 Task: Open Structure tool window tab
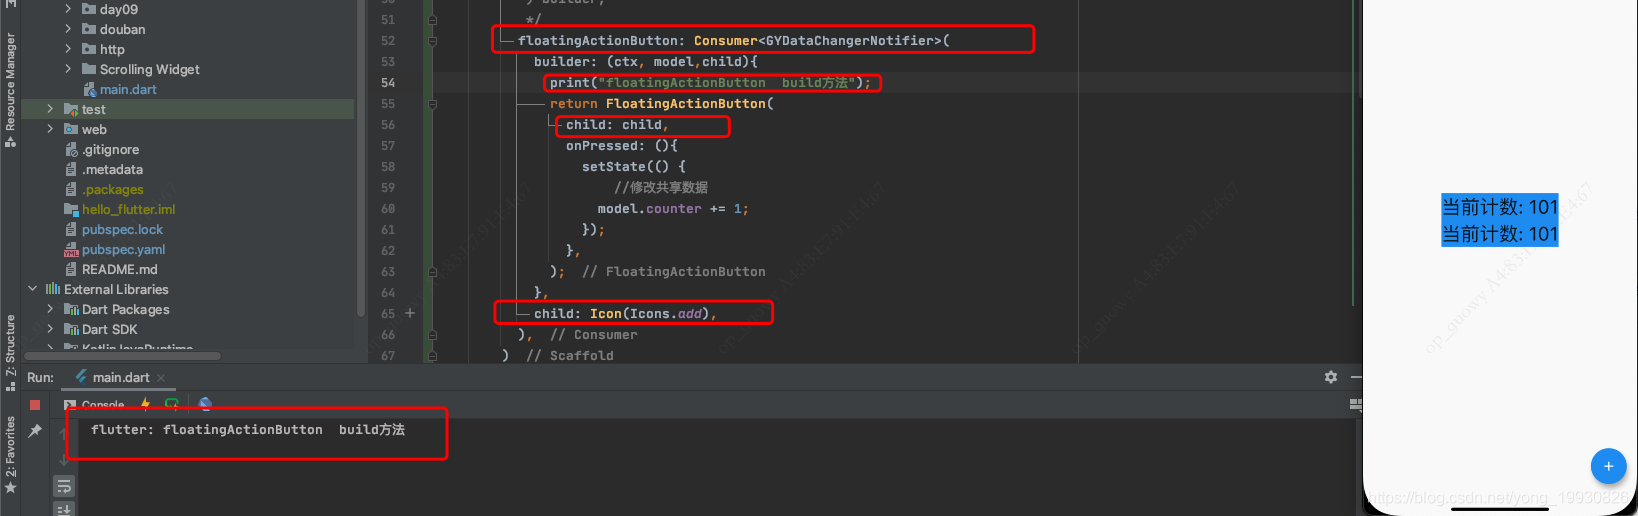click(x=10, y=351)
